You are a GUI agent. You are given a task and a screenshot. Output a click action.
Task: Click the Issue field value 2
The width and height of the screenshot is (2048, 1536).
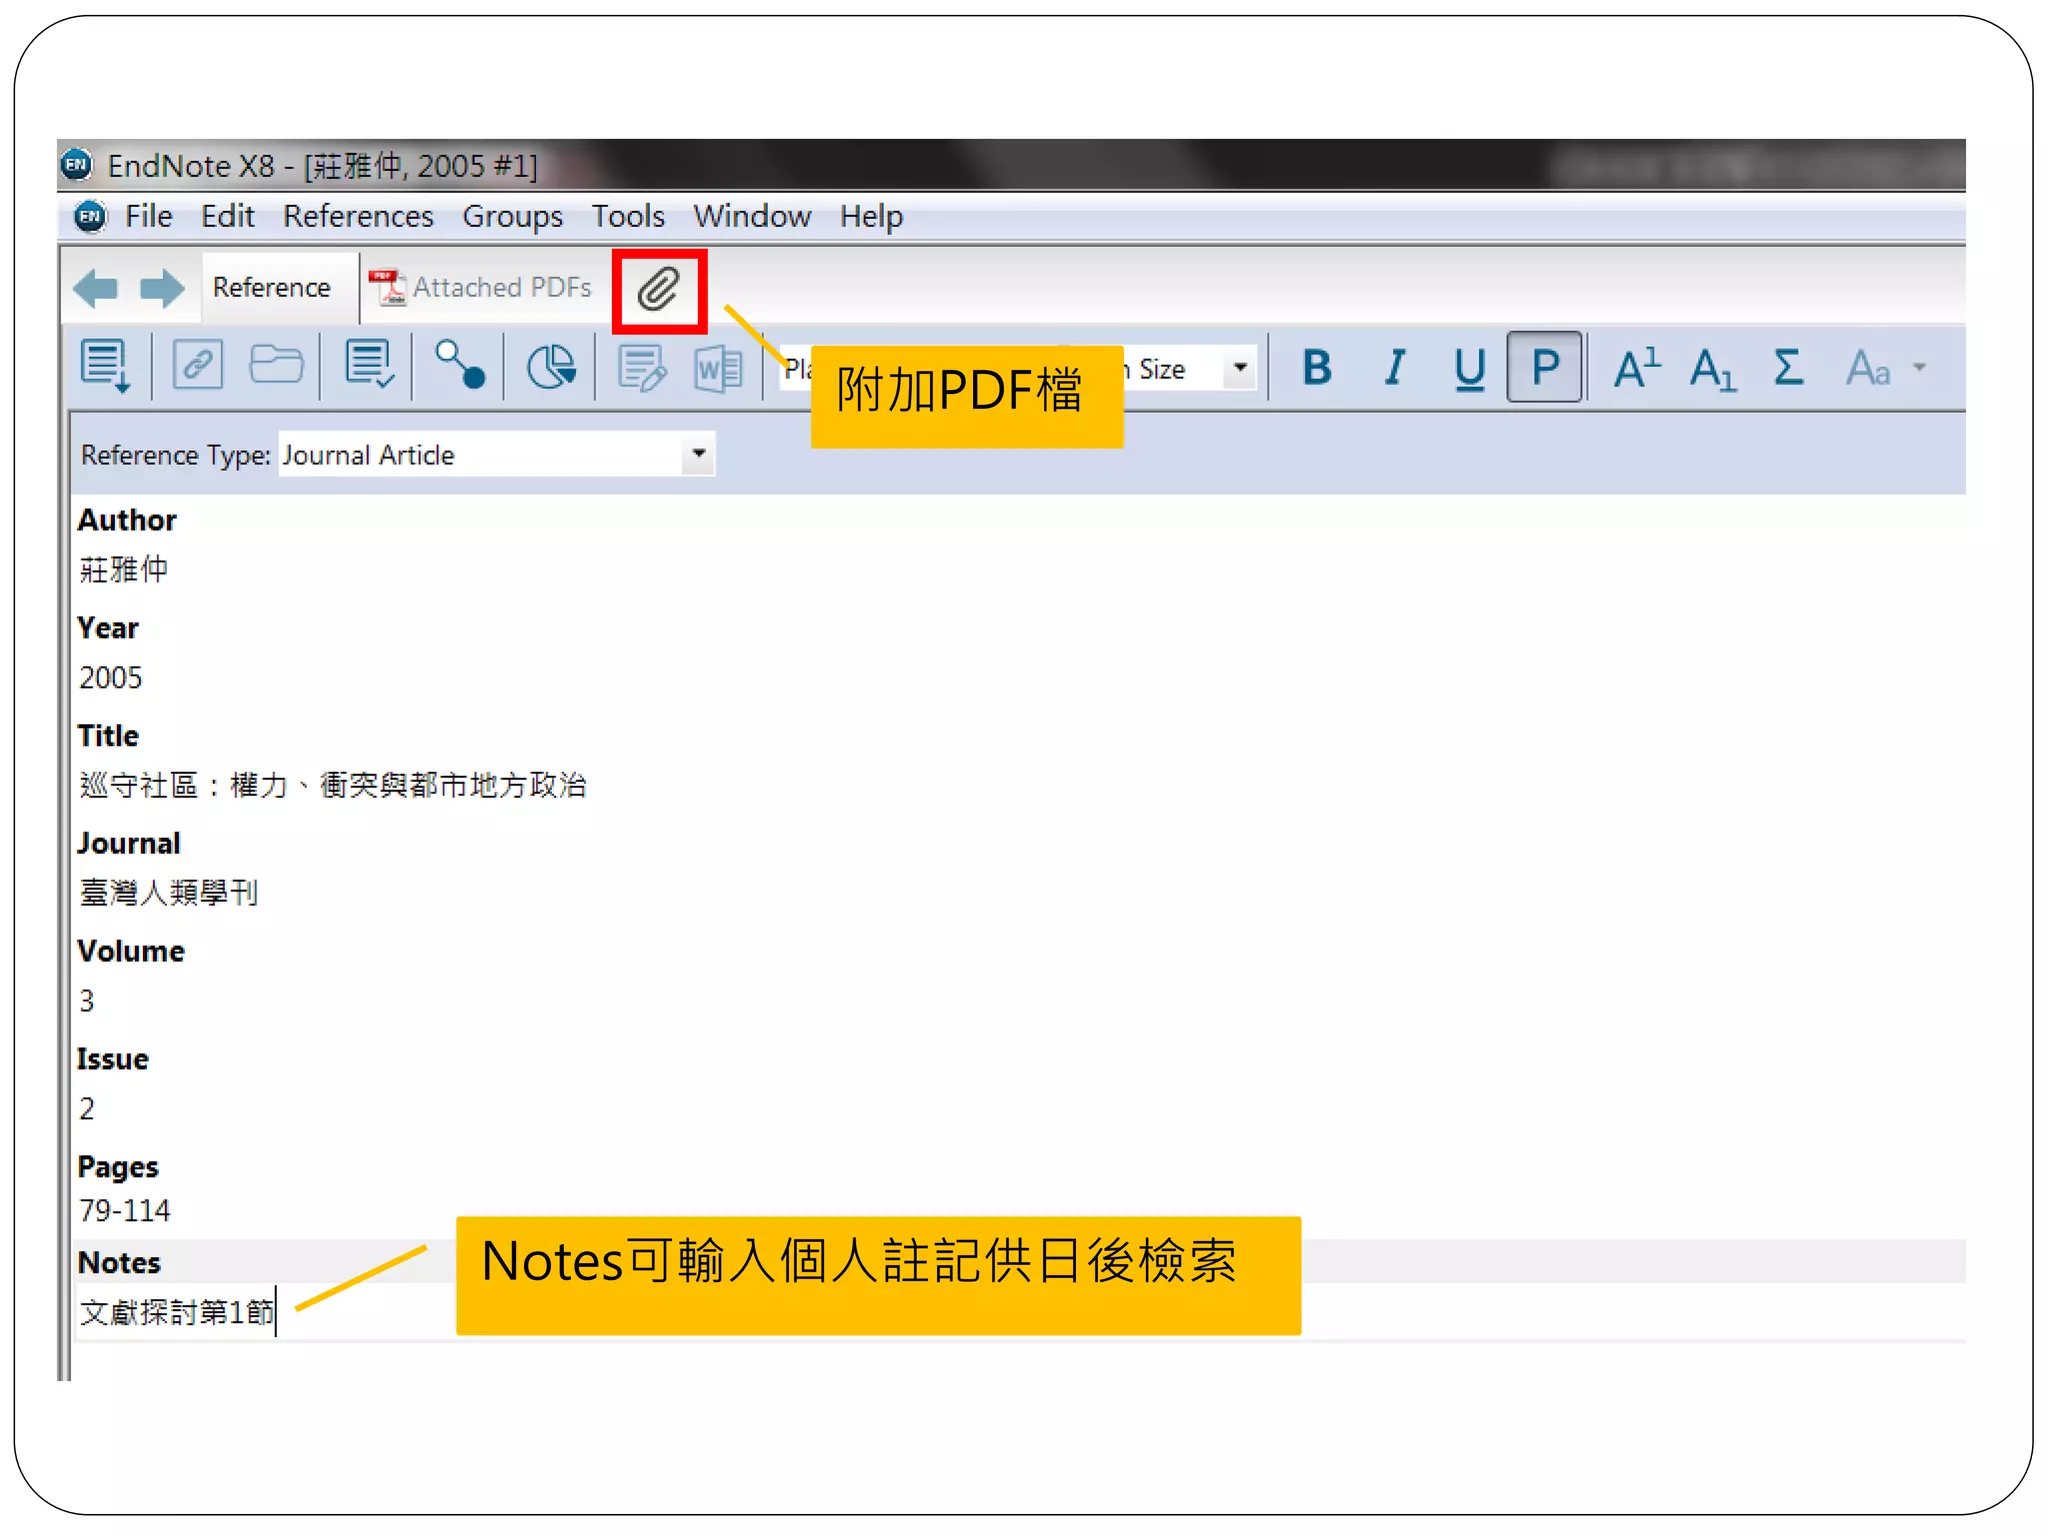click(x=87, y=1108)
